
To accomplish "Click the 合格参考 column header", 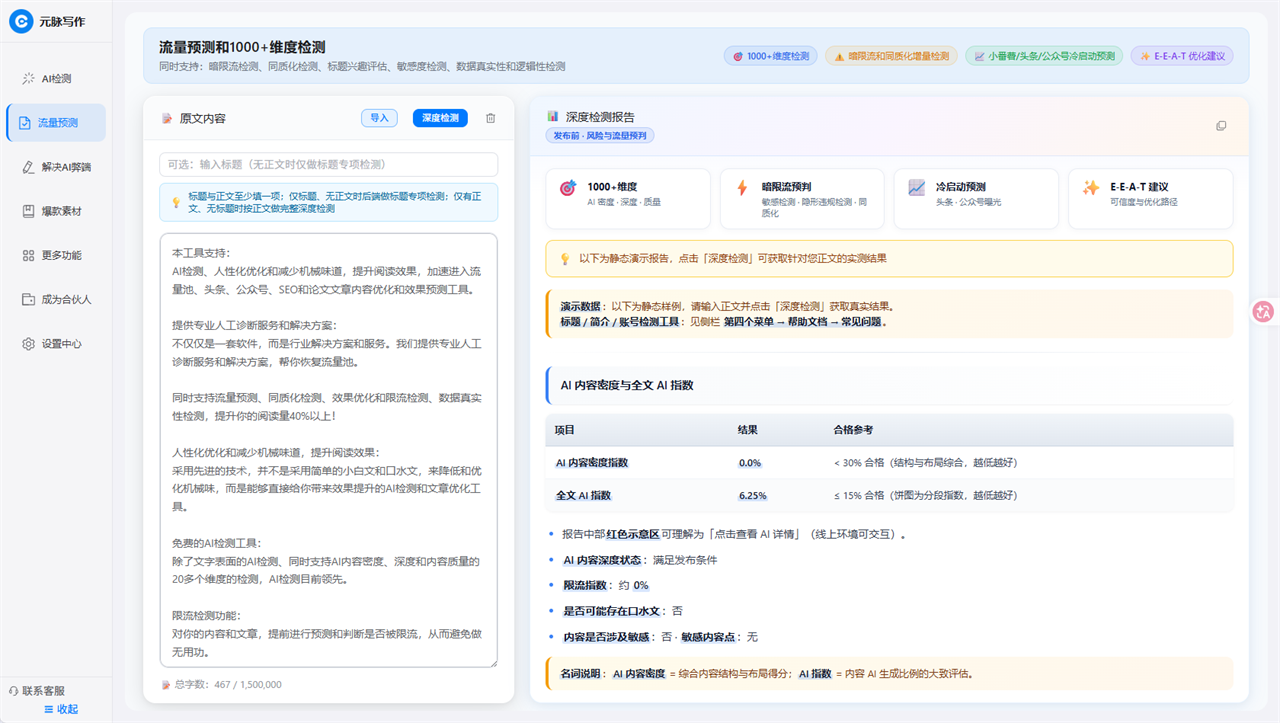I will (853, 429).
